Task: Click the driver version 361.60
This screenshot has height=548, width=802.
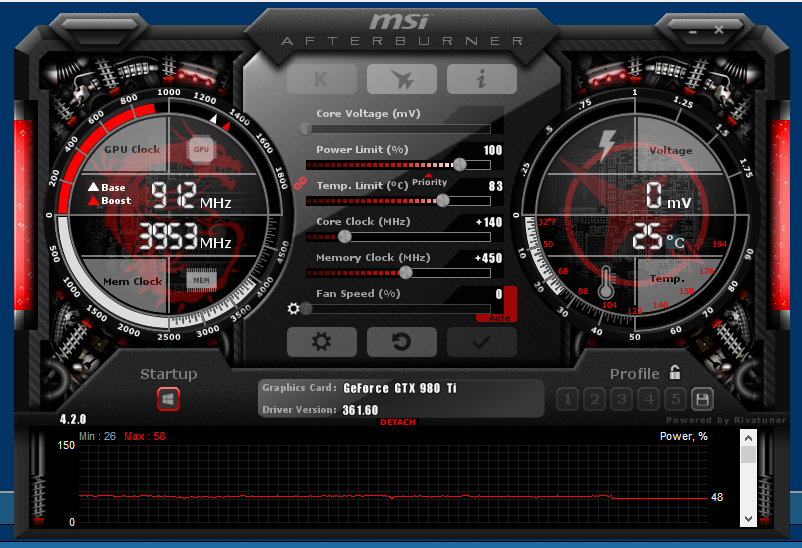Action: tap(360, 410)
